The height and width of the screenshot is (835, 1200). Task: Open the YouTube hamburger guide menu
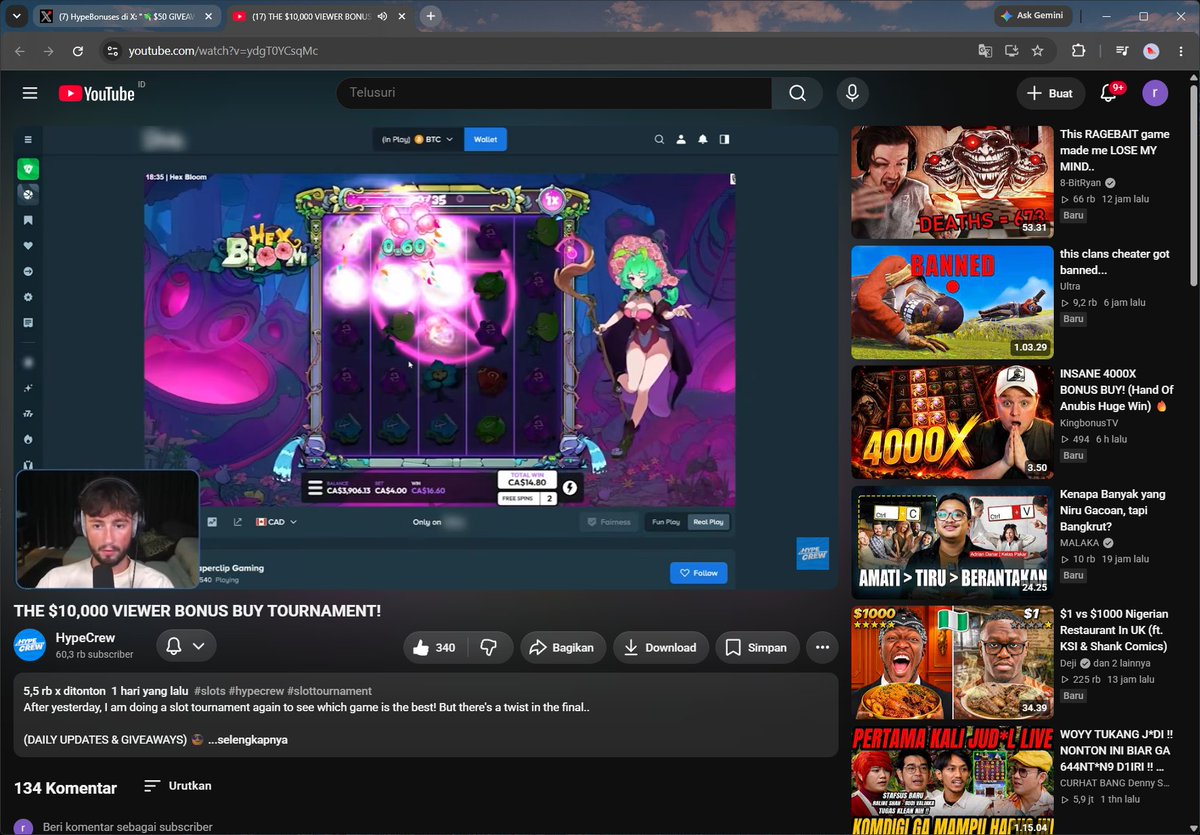(x=30, y=93)
